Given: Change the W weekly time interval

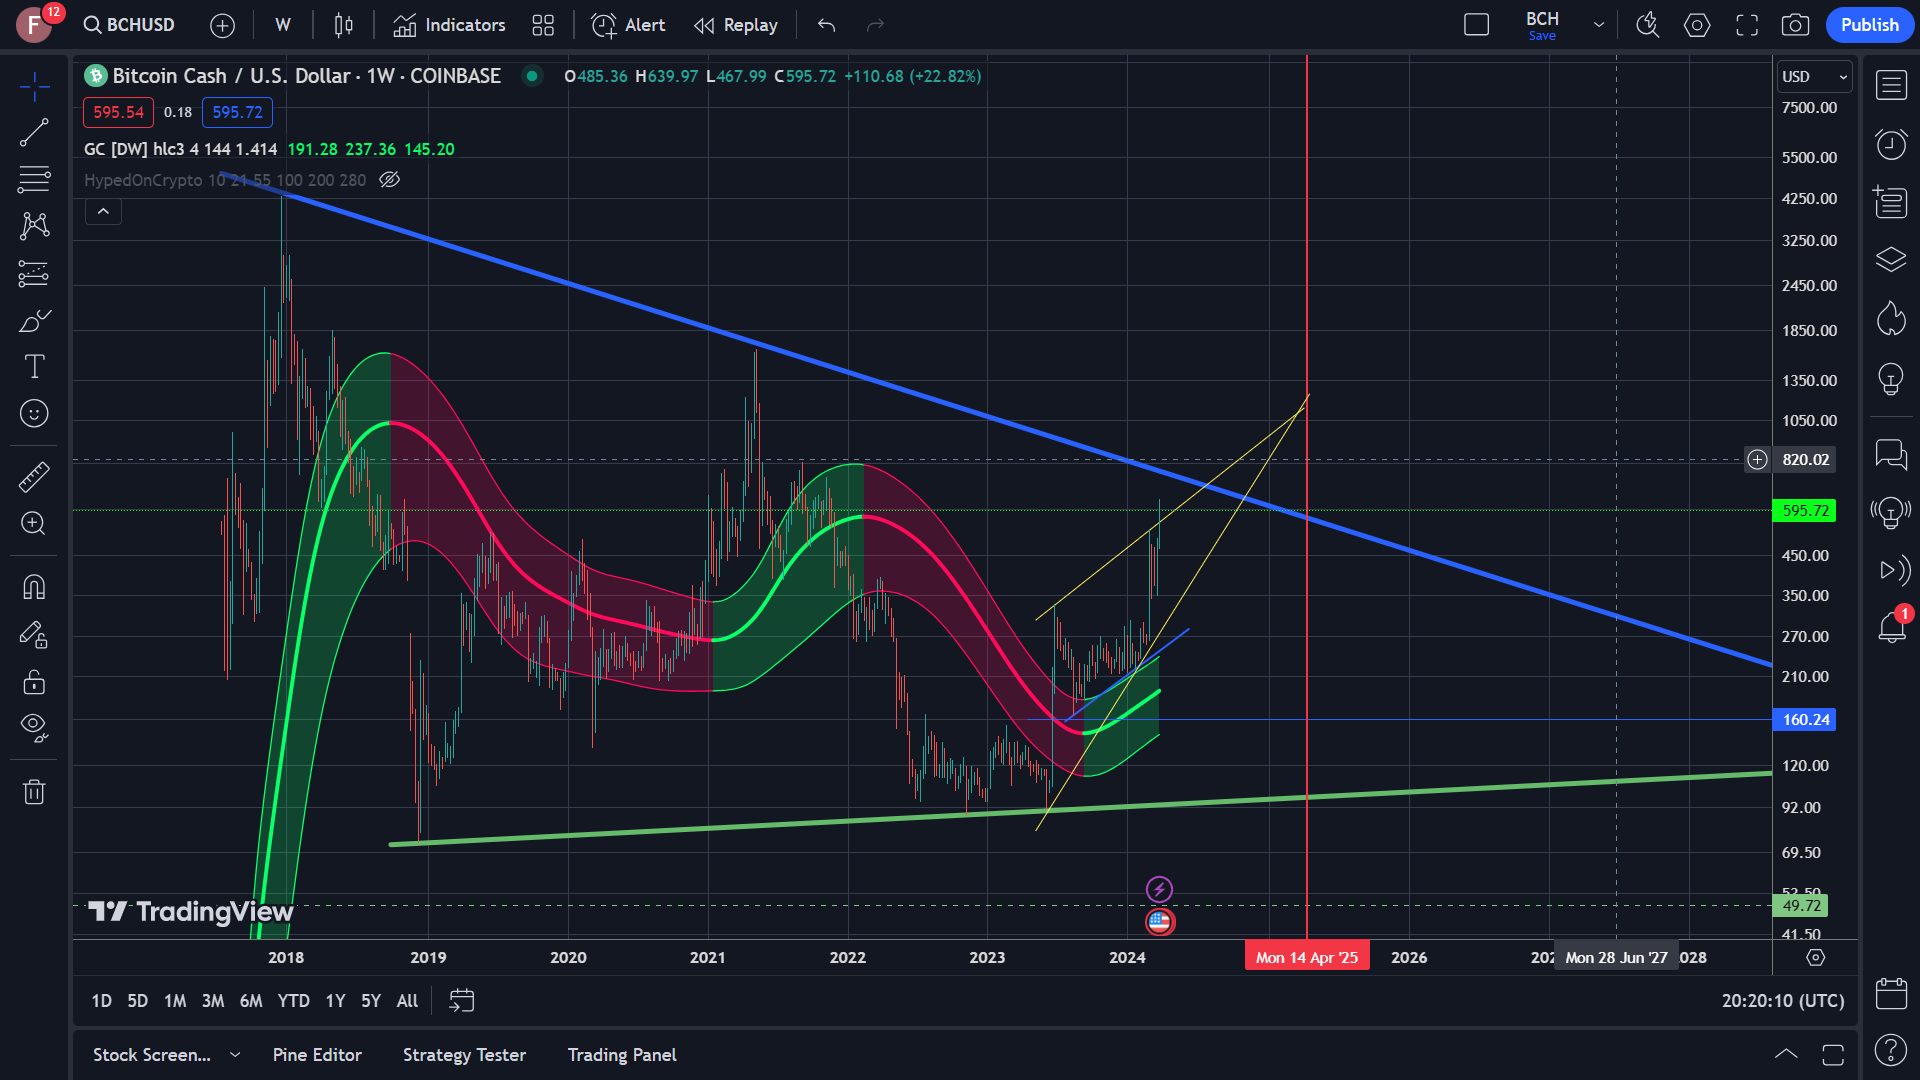Looking at the screenshot, I should [x=283, y=25].
